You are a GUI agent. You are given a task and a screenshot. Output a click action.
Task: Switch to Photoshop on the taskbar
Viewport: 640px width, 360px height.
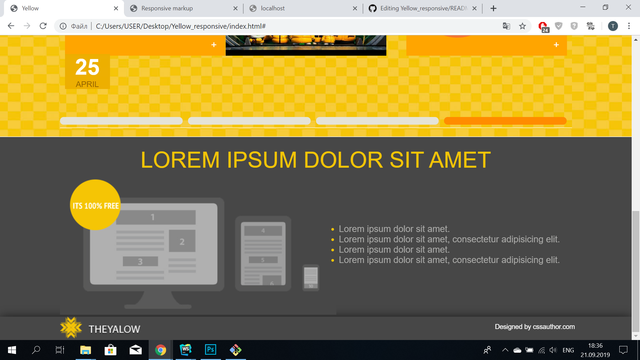click(211, 350)
